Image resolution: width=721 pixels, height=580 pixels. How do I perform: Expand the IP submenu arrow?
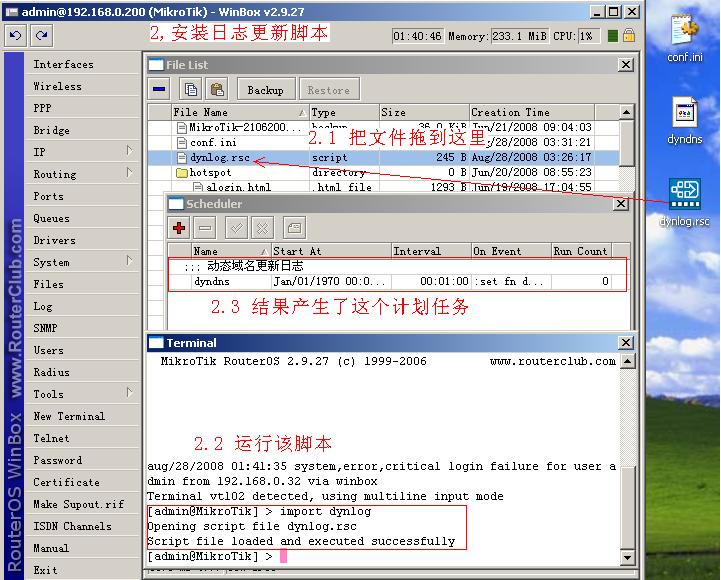tap(130, 151)
